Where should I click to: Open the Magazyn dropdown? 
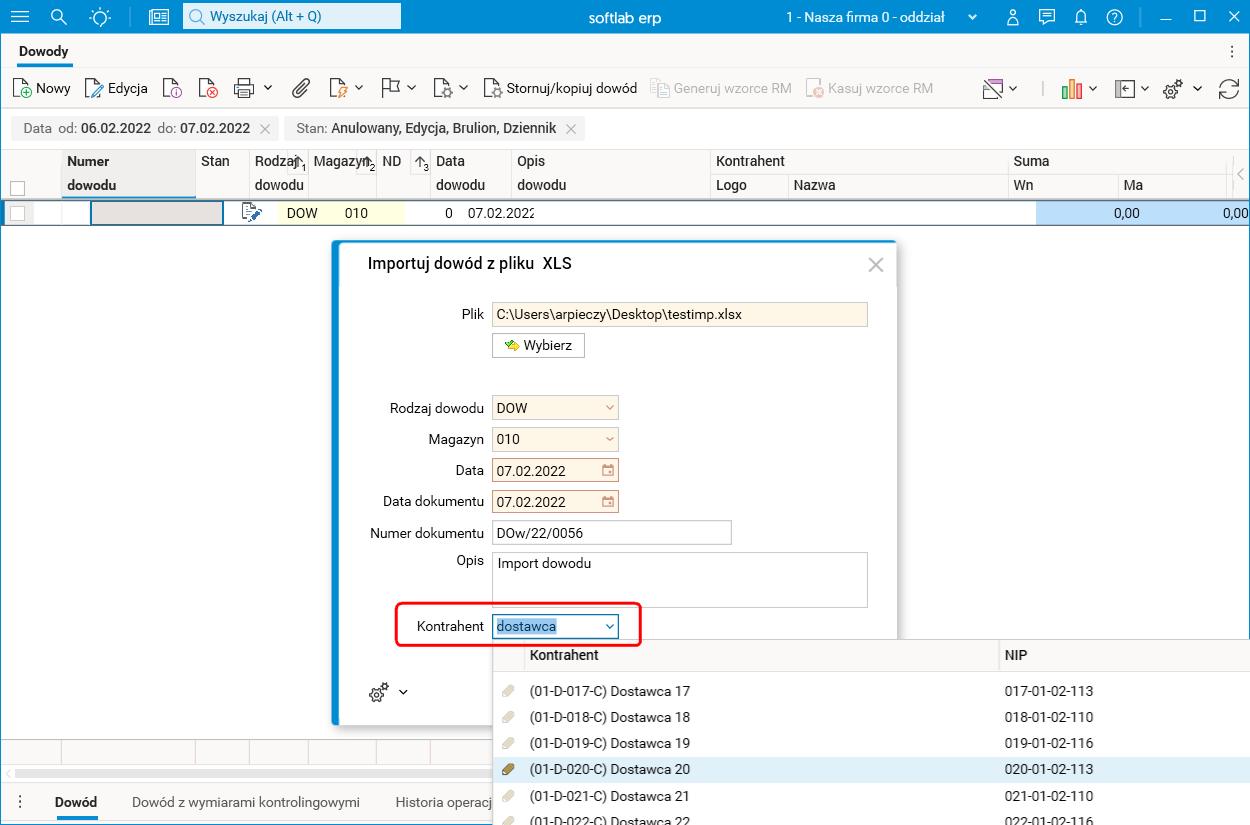coord(610,439)
